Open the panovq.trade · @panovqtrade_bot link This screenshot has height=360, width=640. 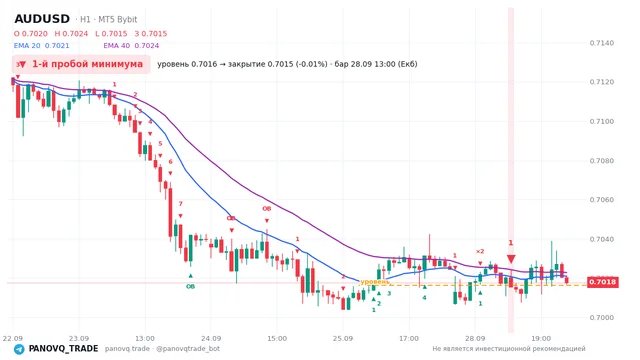click(x=162, y=349)
